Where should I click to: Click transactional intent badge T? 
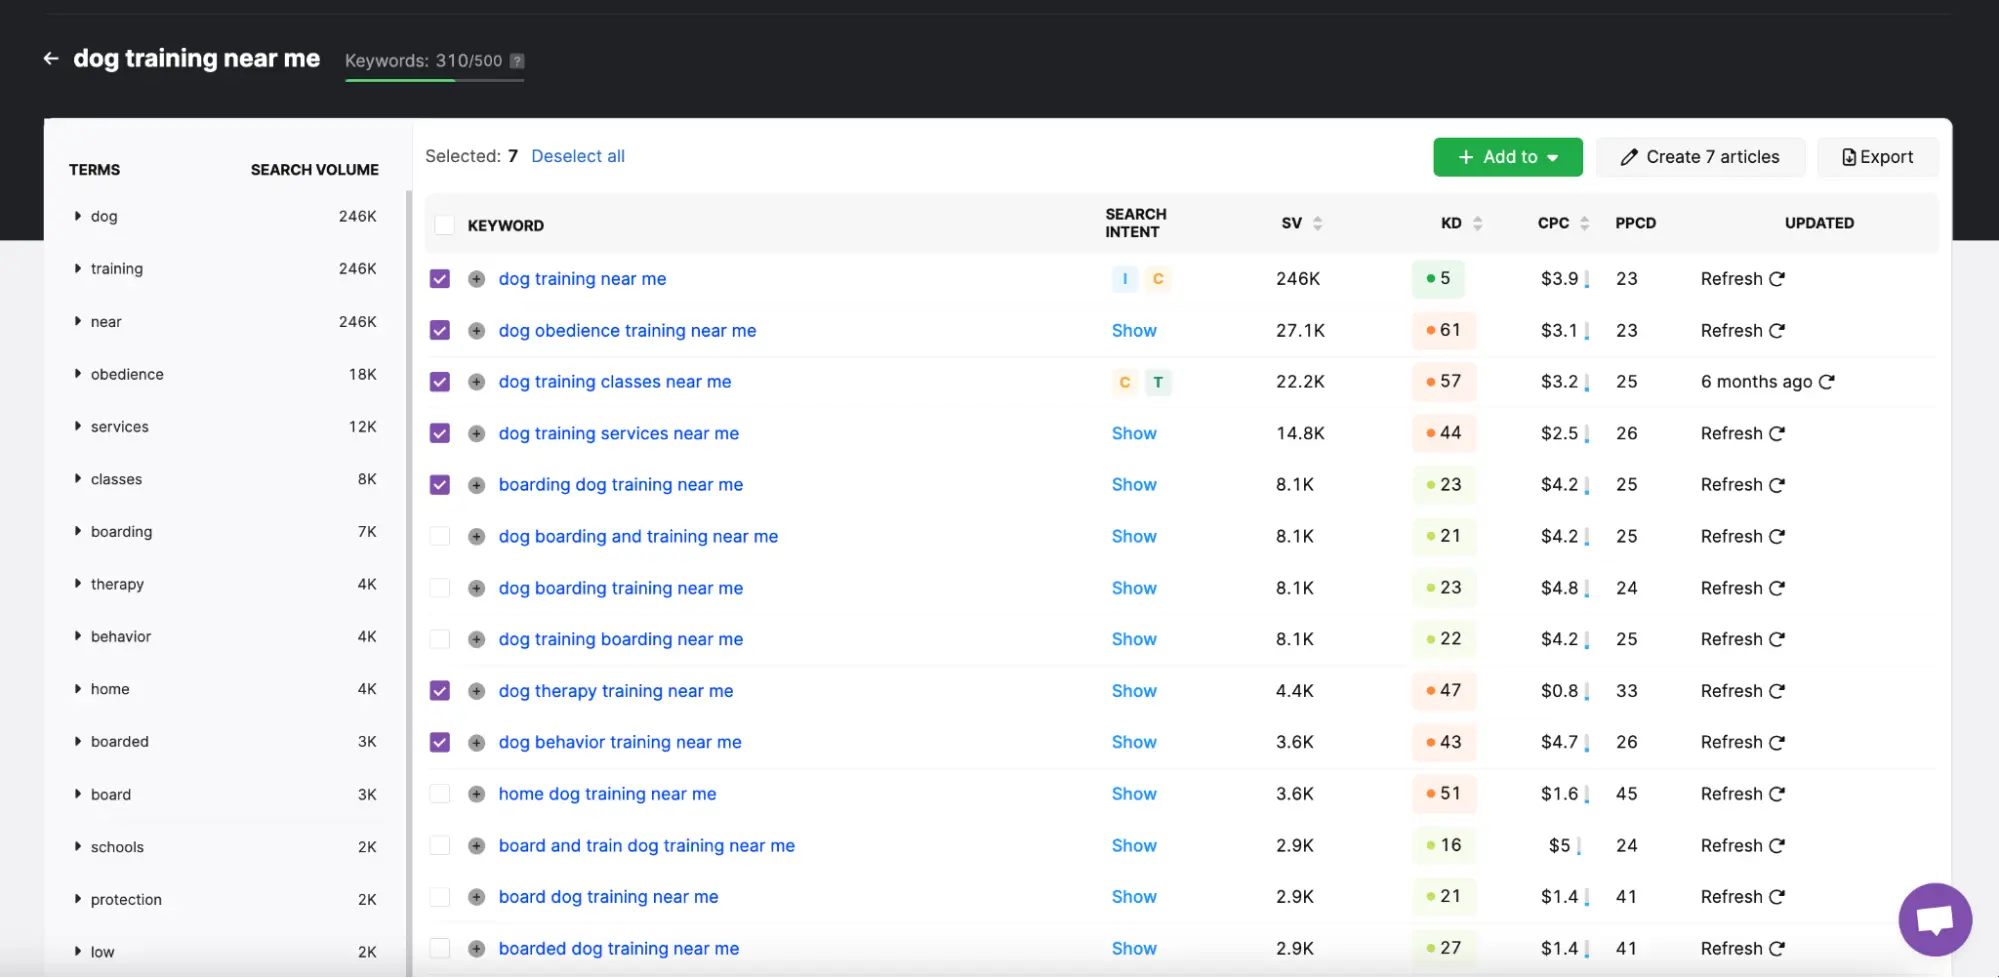coord(1158,382)
